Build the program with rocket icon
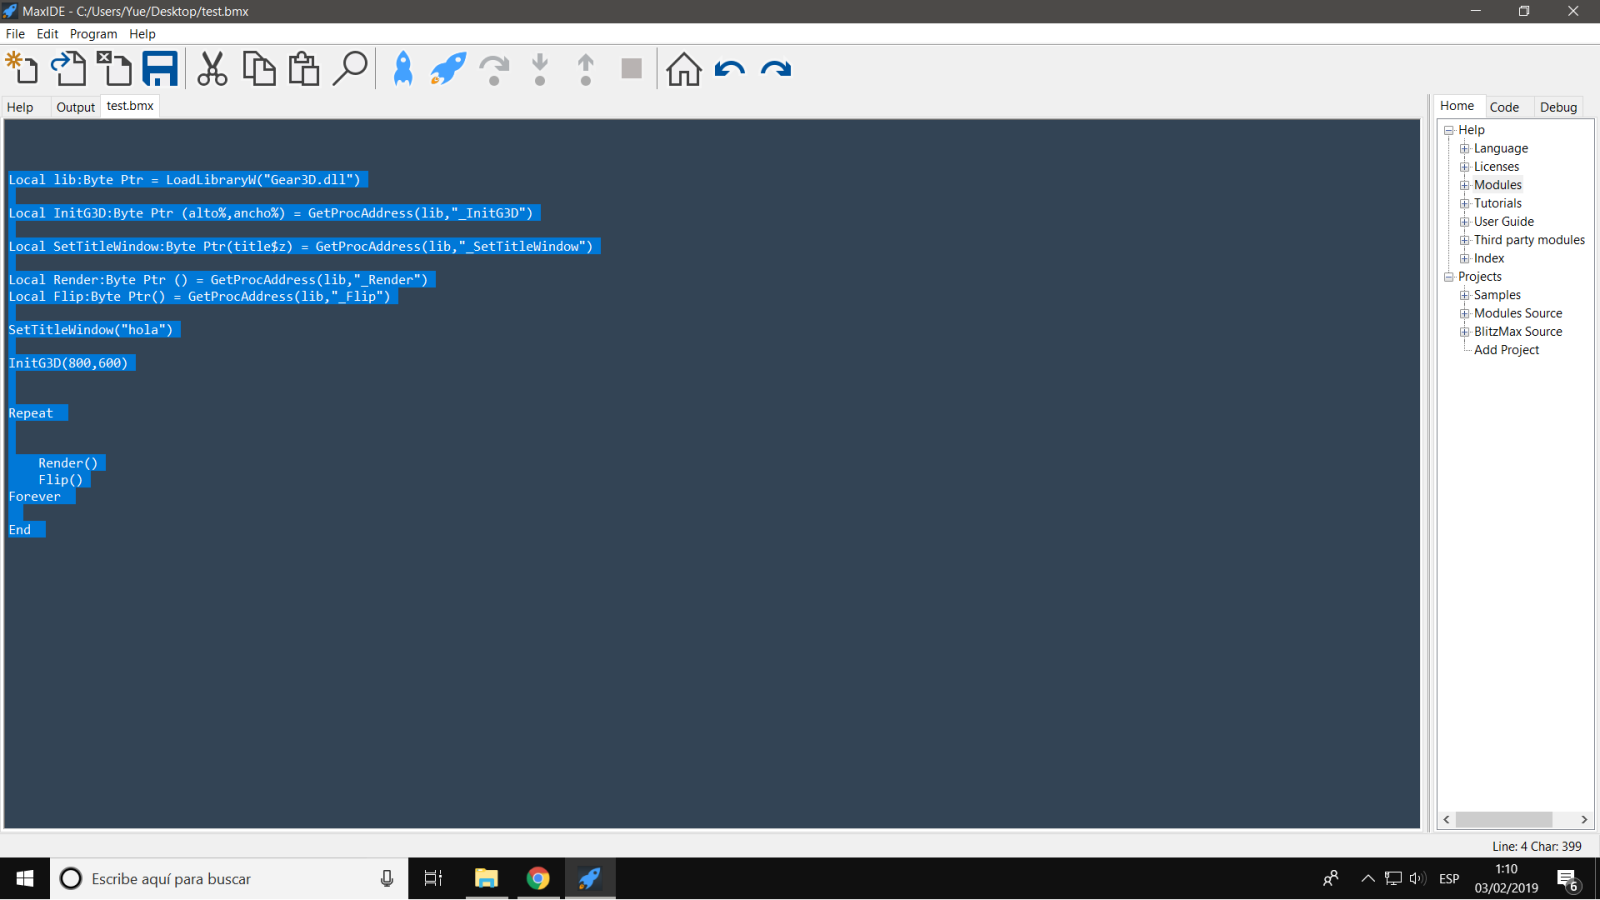 pyautogui.click(x=403, y=69)
